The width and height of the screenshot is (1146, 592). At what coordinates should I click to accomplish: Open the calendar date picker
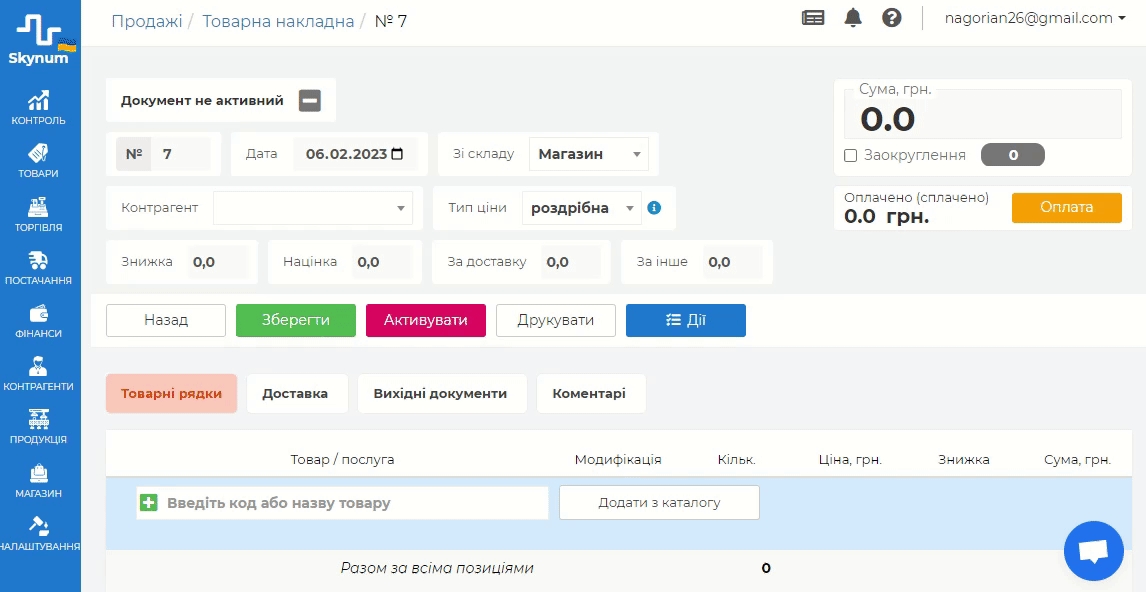[398, 154]
